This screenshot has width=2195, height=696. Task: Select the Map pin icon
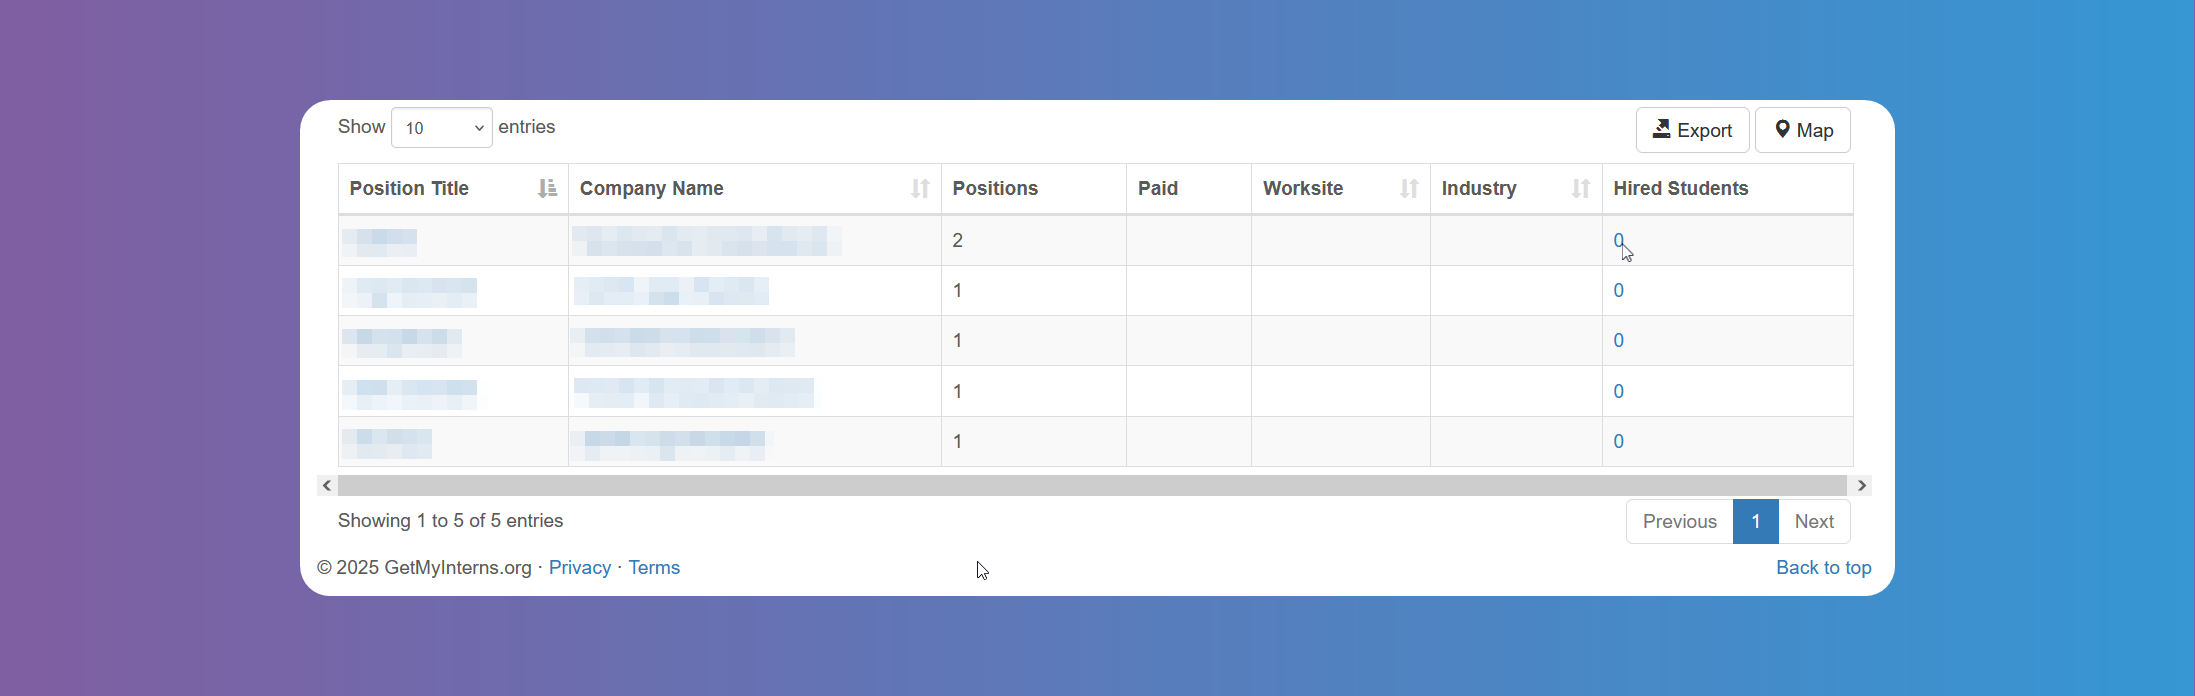(x=1781, y=129)
